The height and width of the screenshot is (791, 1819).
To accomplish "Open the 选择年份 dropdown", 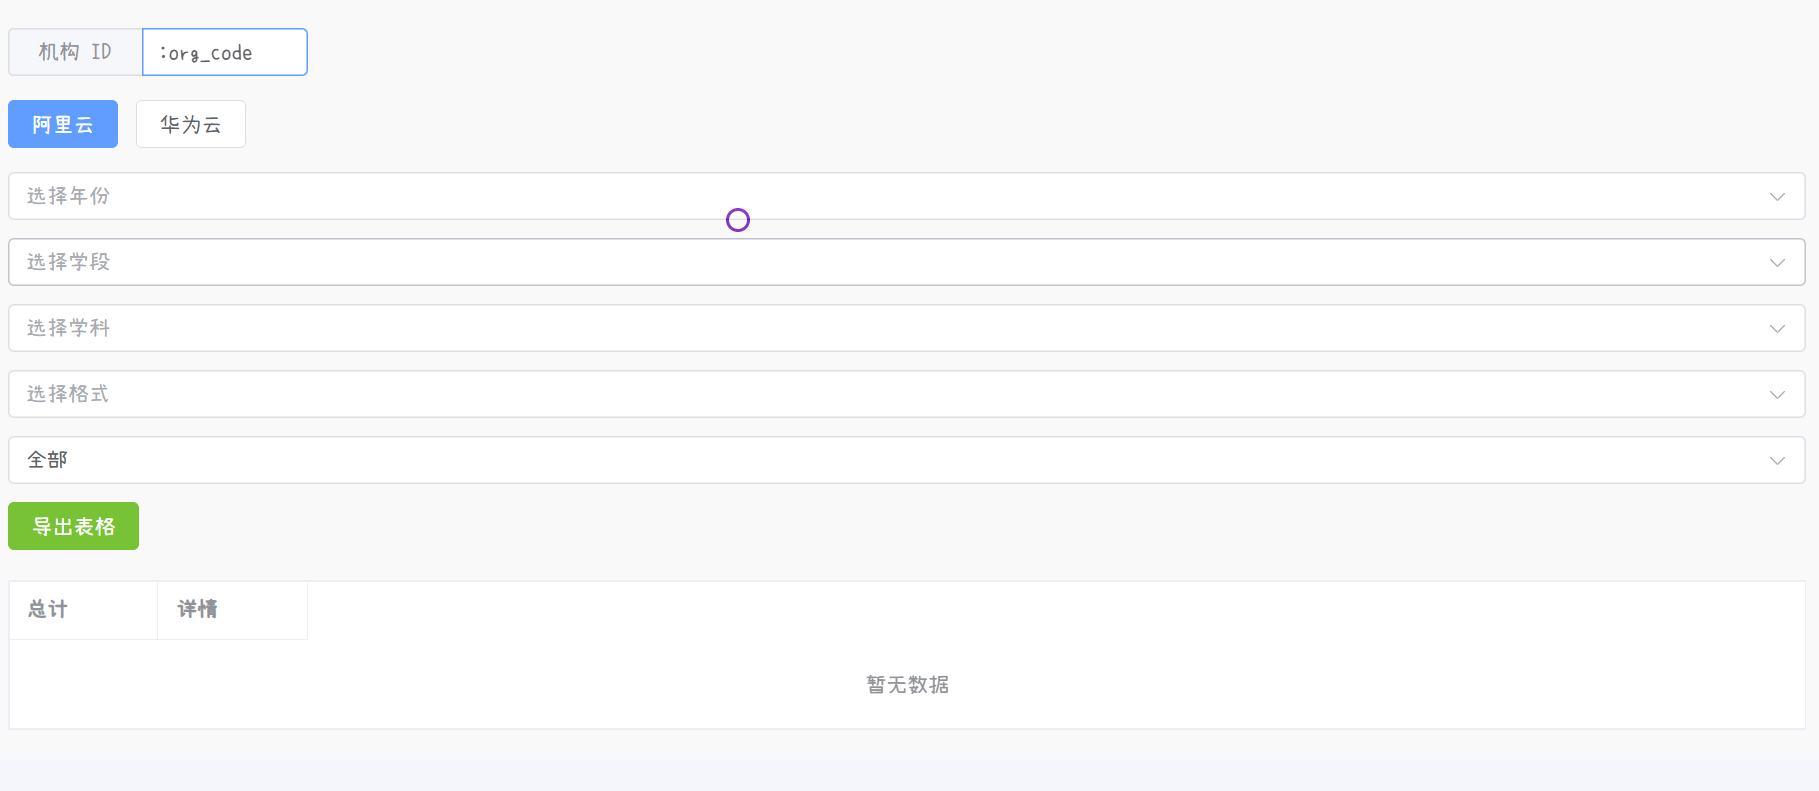I will click(907, 196).
